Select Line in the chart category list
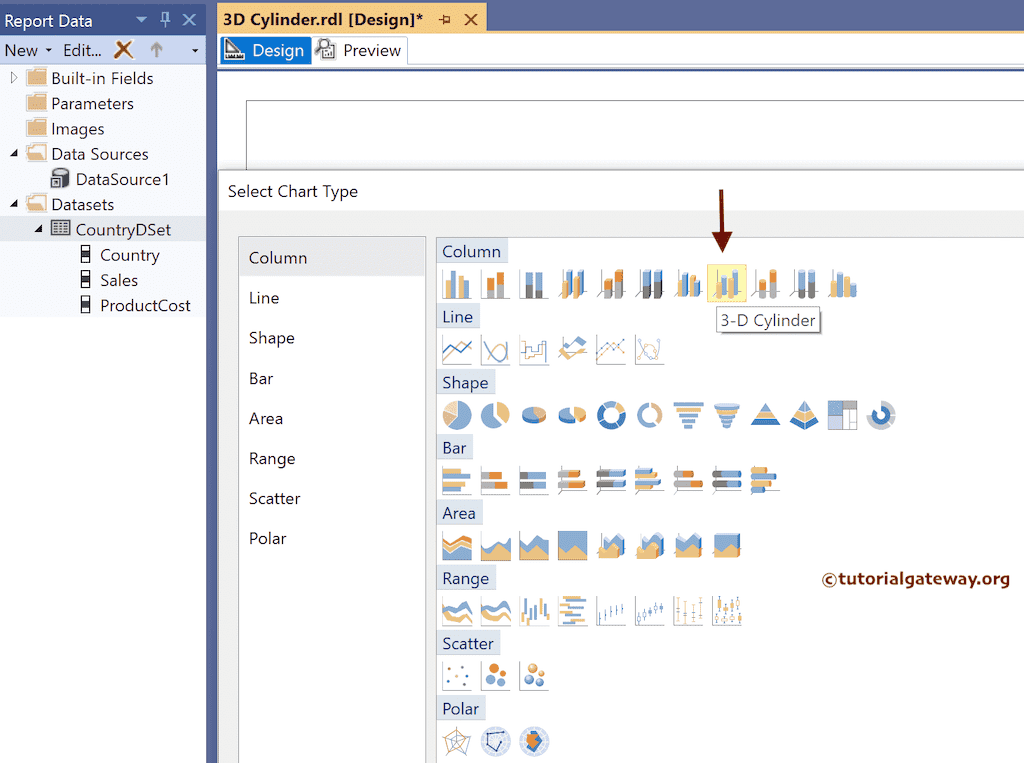 click(332, 298)
